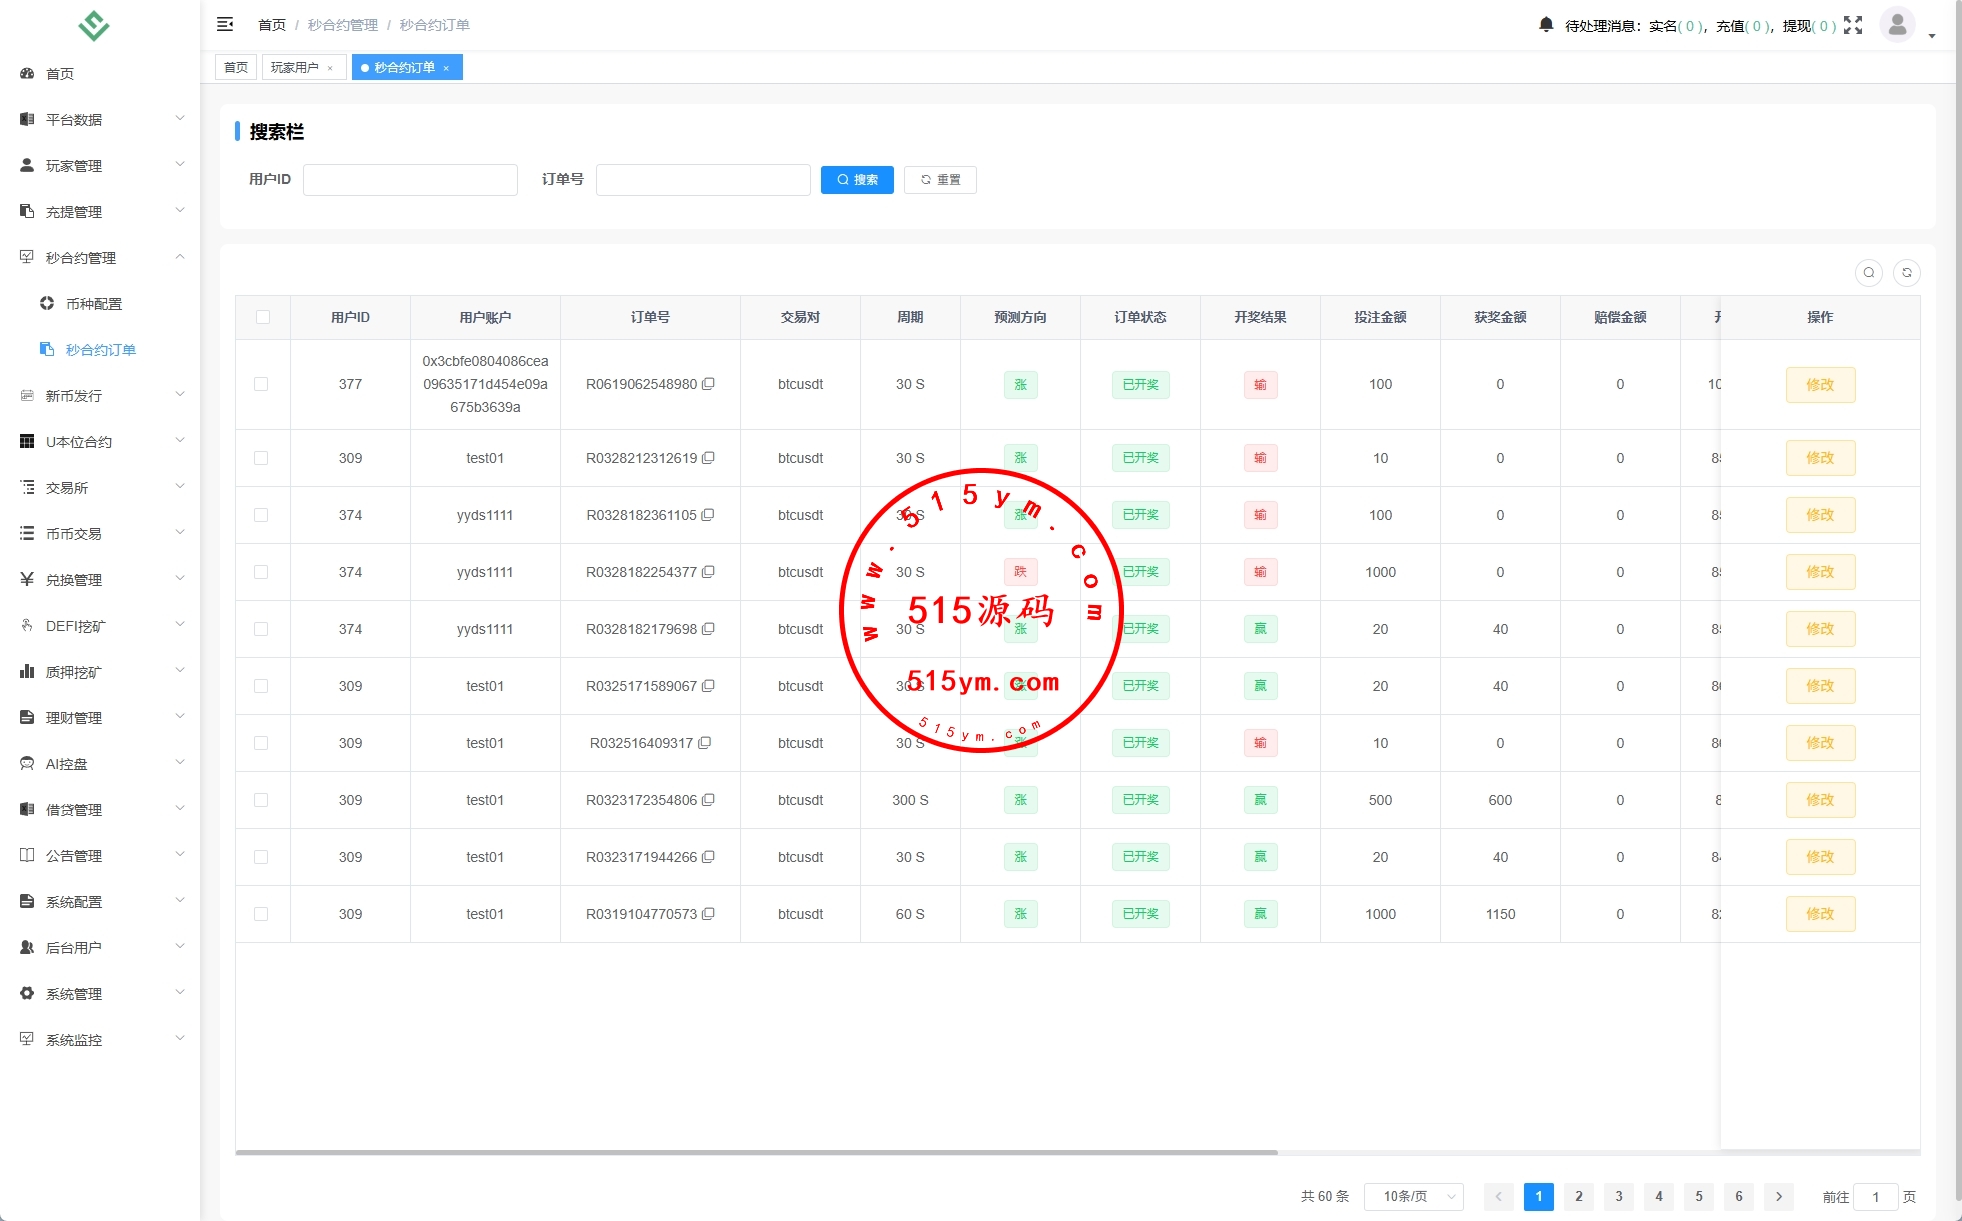This screenshot has height=1221, width=1962.
Task: Click the horizontal table scrollbar
Action: (x=756, y=1152)
